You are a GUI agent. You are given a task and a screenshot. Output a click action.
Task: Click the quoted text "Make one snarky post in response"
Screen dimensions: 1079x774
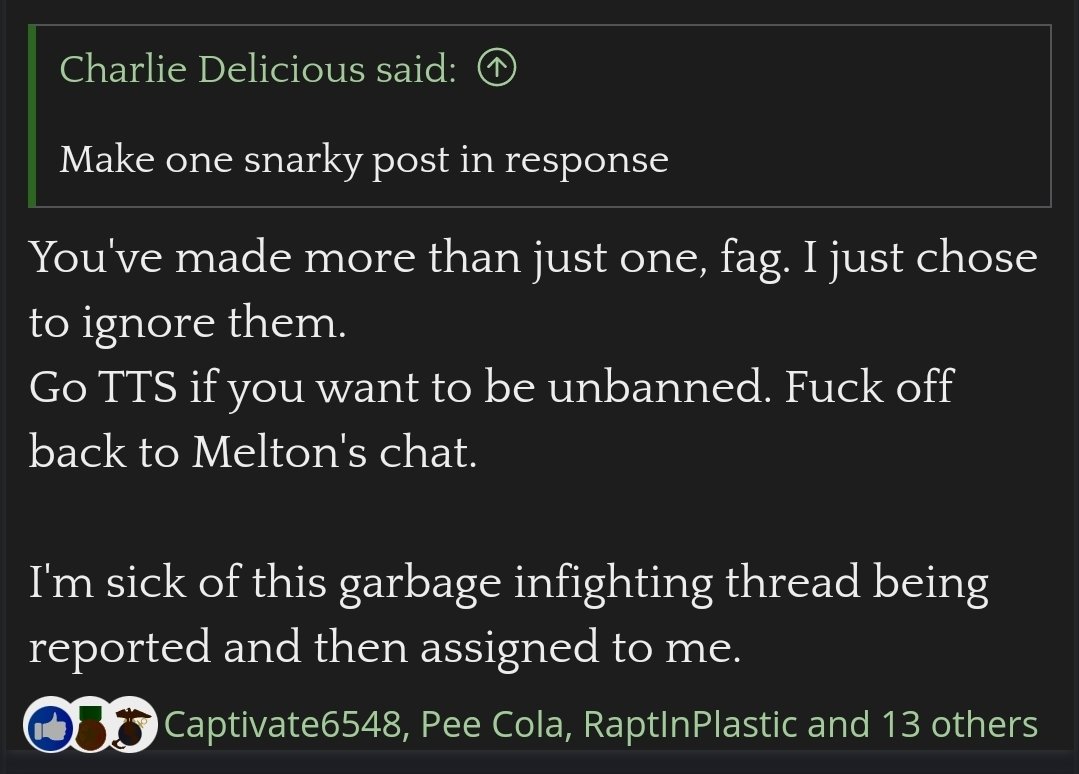[363, 159]
